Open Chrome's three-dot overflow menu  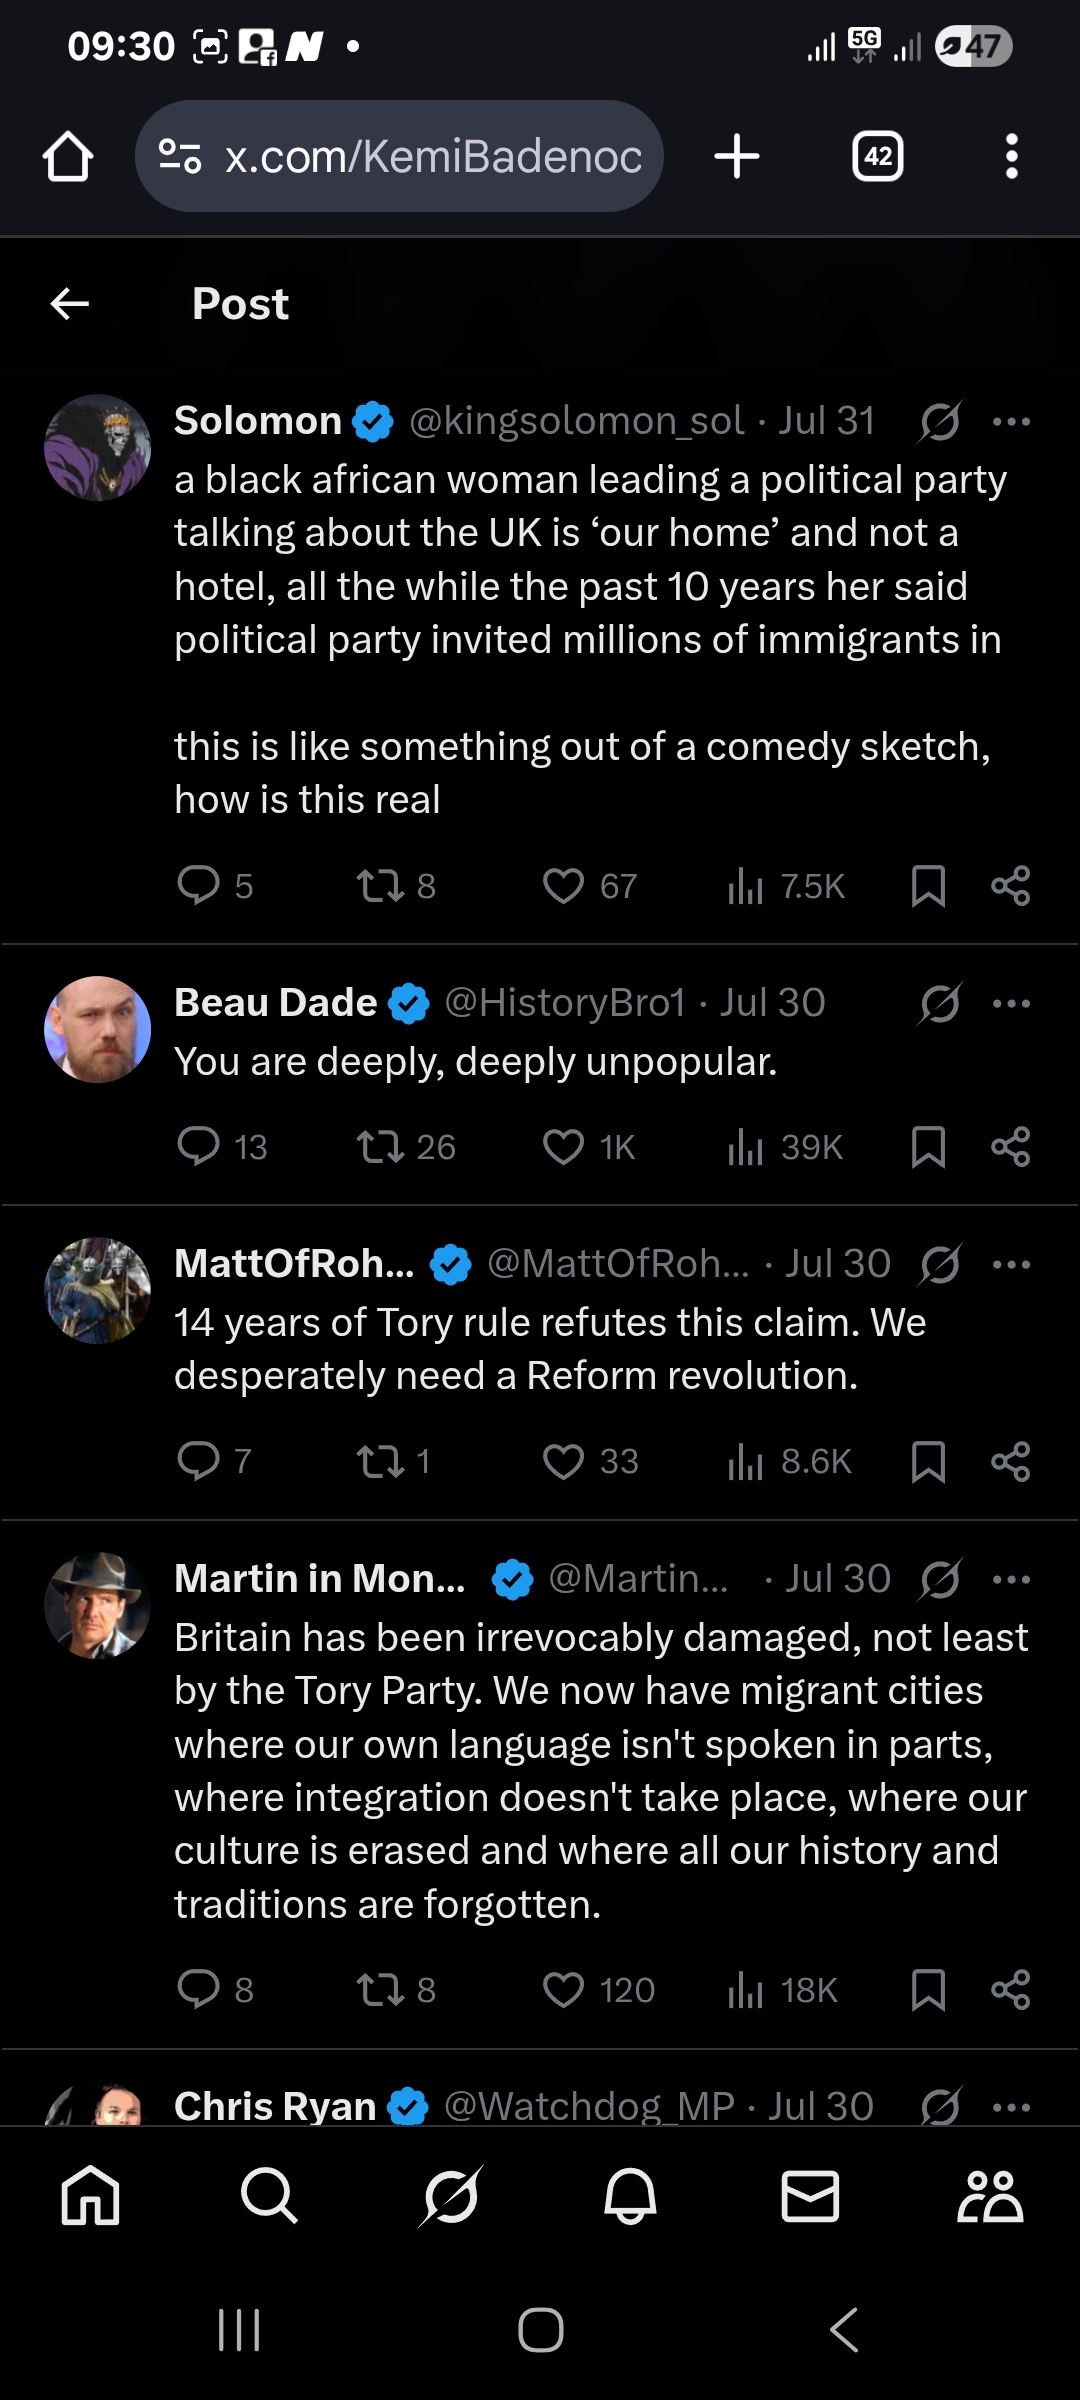click(1011, 157)
